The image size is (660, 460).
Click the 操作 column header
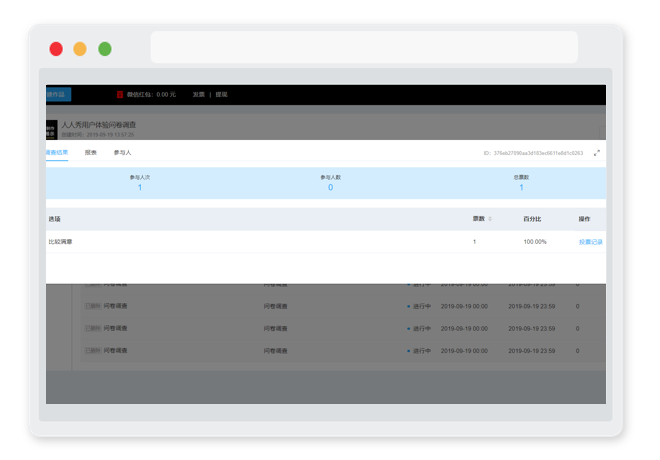pyautogui.click(x=584, y=219)
